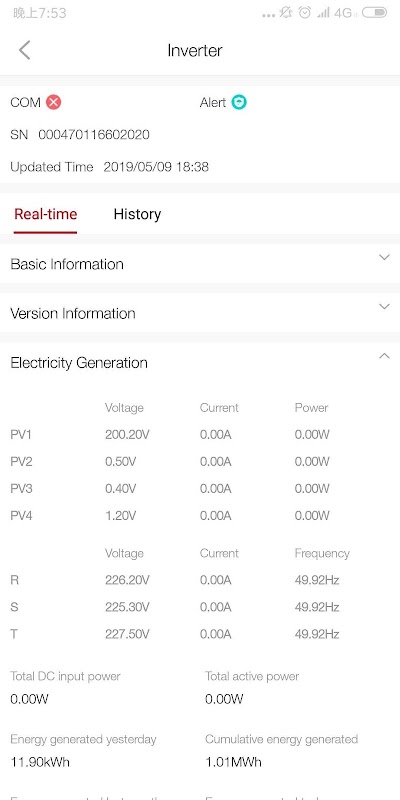Tap the three dots status icon
The width and height of the screenshot is (400, 800).
click(268, 15)
